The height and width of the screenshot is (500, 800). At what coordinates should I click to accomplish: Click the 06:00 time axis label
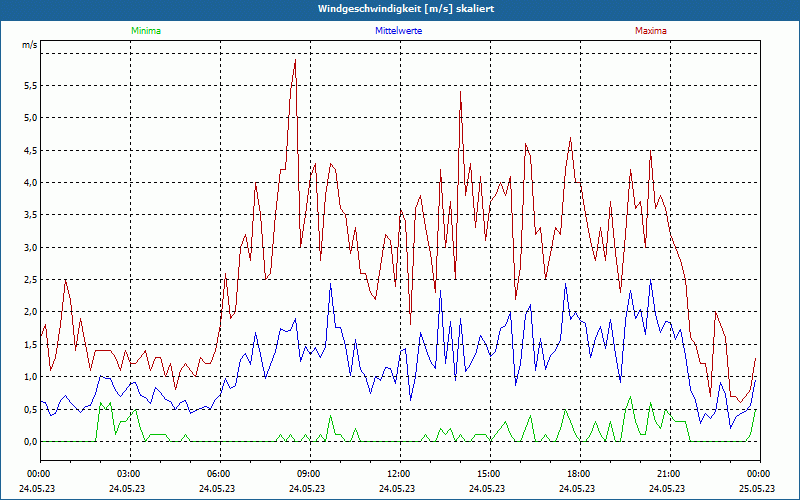pyautogui.click(x=219, y=474)
